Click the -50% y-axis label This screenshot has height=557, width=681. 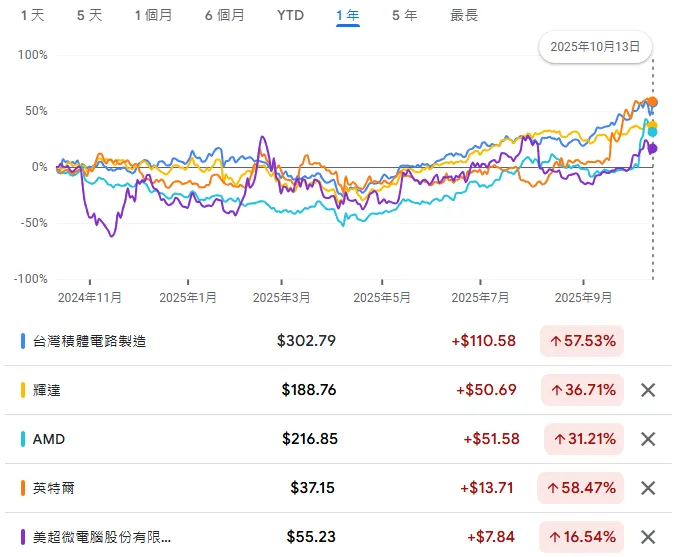pos(33,223)
